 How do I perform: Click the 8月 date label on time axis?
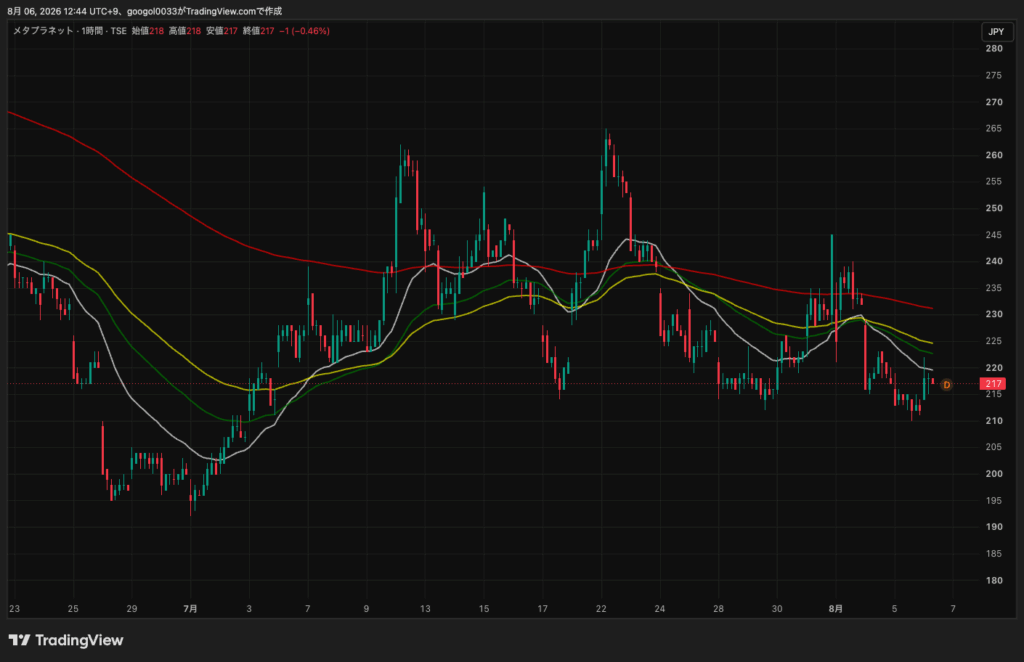pos(835,608)
